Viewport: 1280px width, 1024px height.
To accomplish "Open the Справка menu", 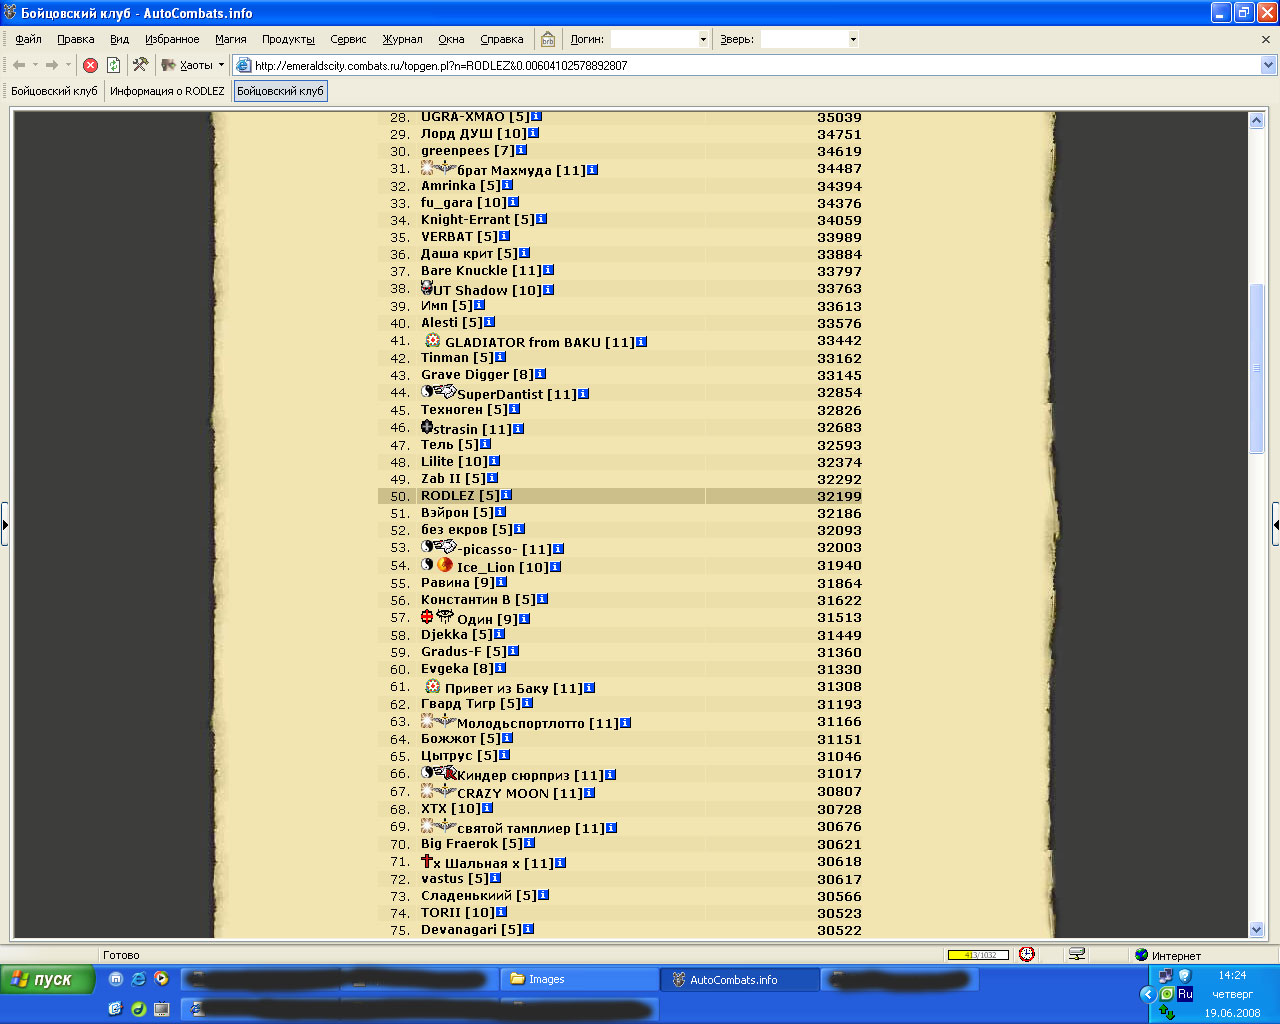I will pos(502,39).
